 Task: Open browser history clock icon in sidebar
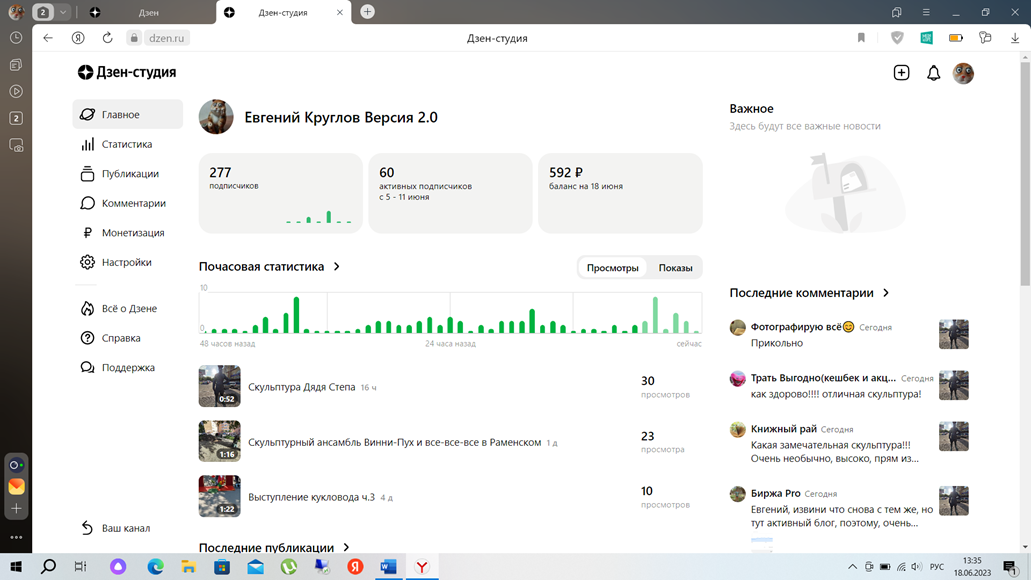(16, 38)
